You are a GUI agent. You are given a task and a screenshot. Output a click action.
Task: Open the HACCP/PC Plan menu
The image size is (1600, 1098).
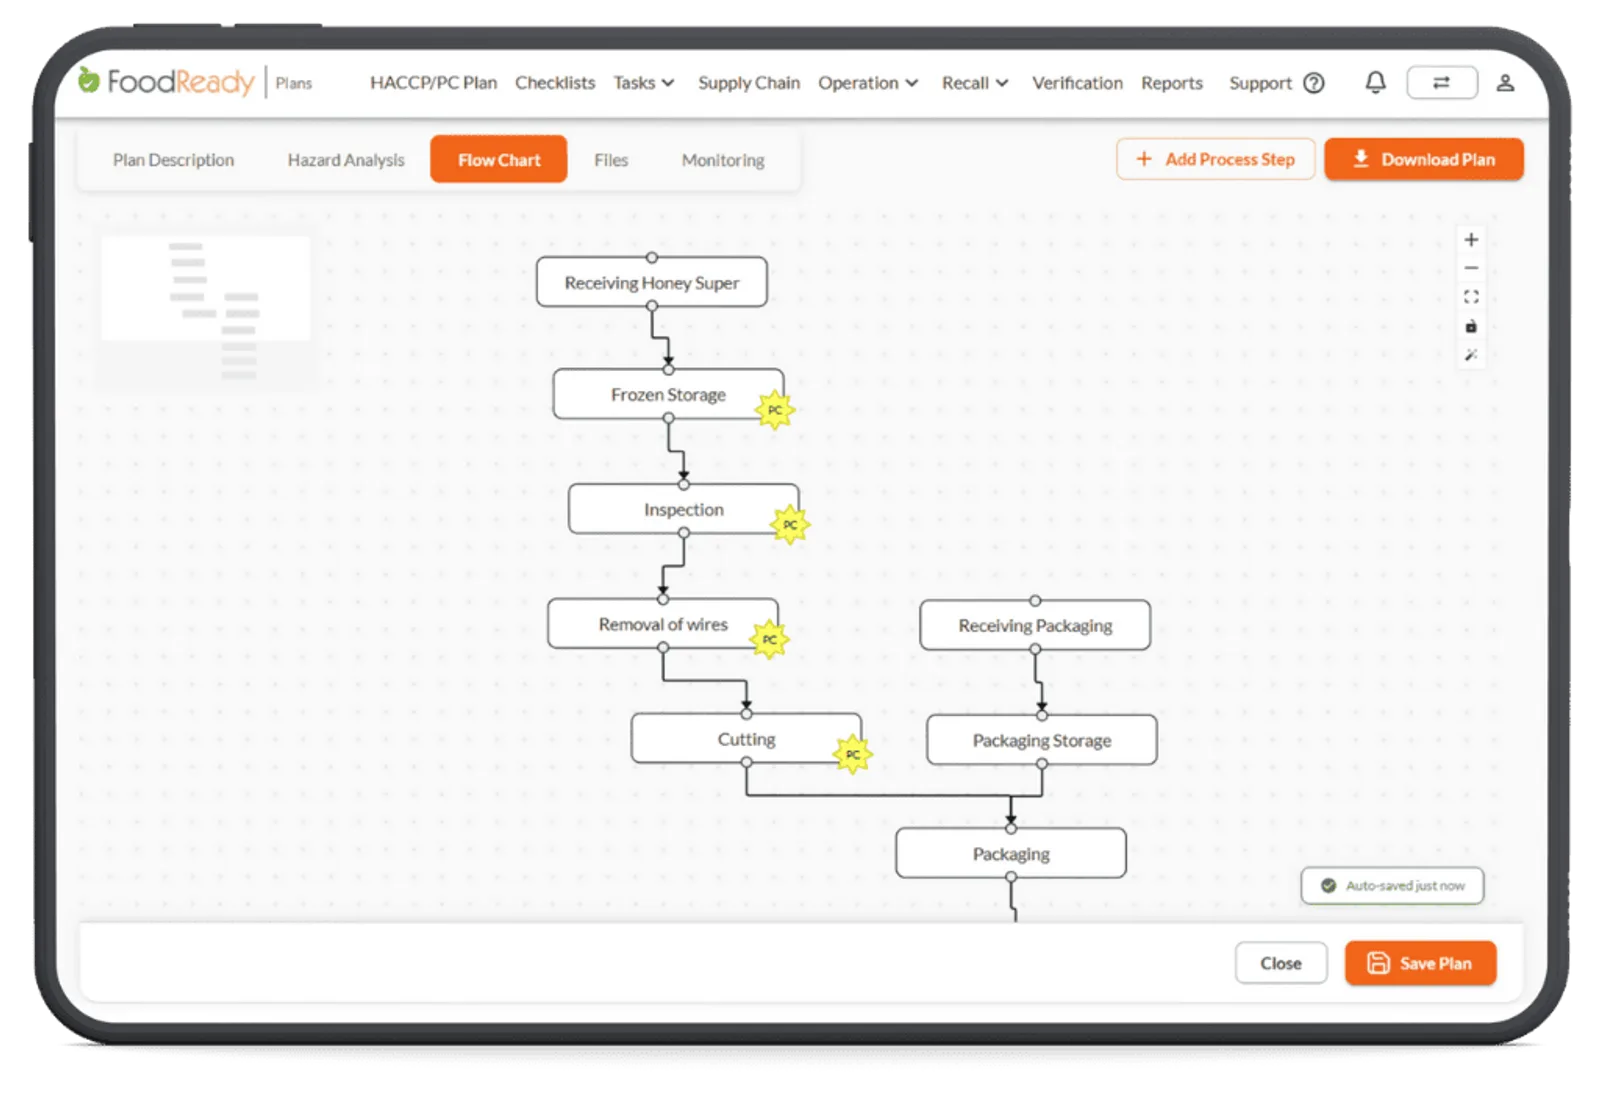(x=433, y=83)
